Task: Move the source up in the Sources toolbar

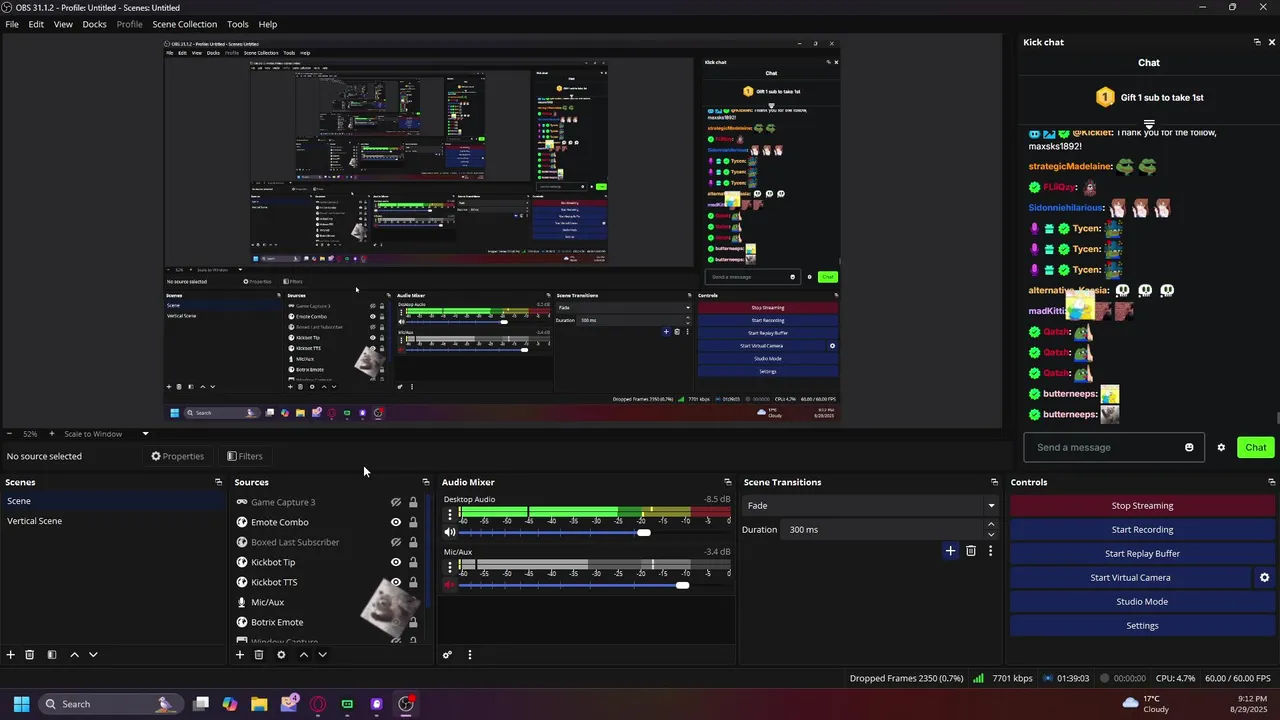Action: 304,655
